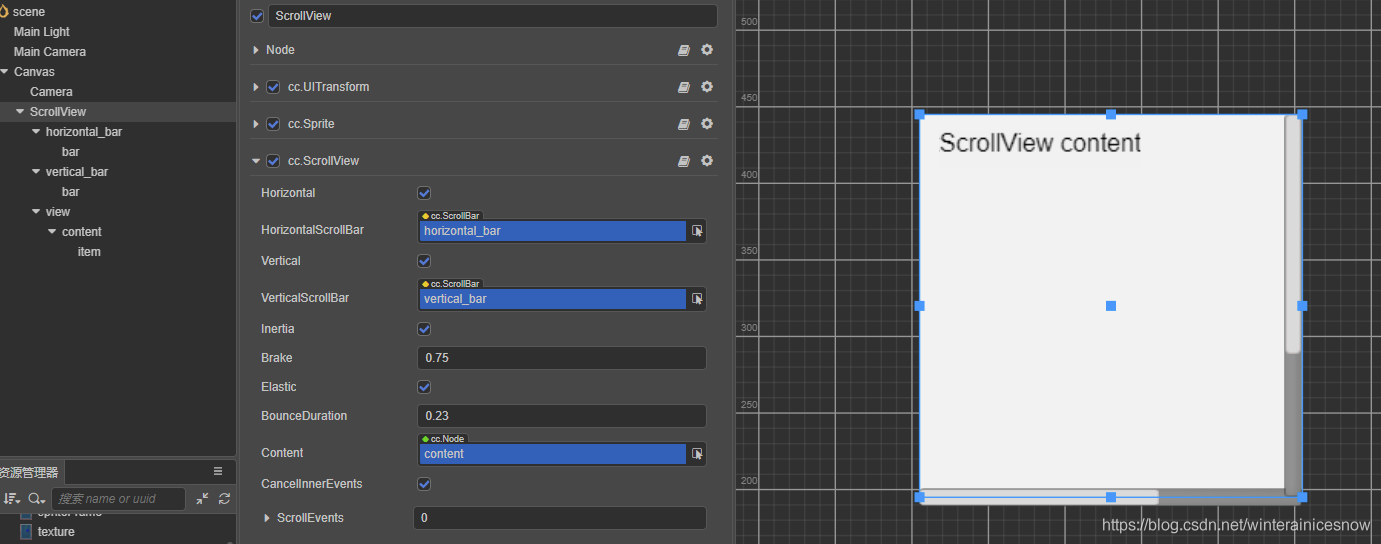Collapse the horizontal_bar node

pos(36,132)
